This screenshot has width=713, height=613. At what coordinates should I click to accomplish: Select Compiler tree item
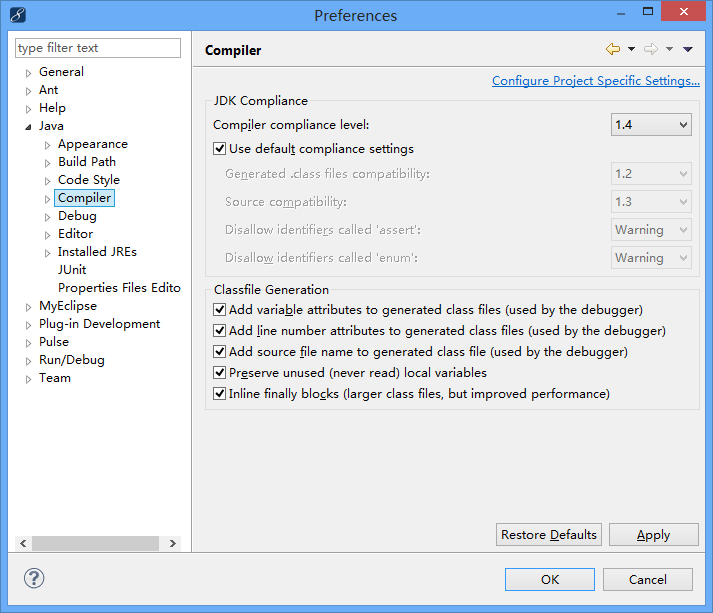85,198
